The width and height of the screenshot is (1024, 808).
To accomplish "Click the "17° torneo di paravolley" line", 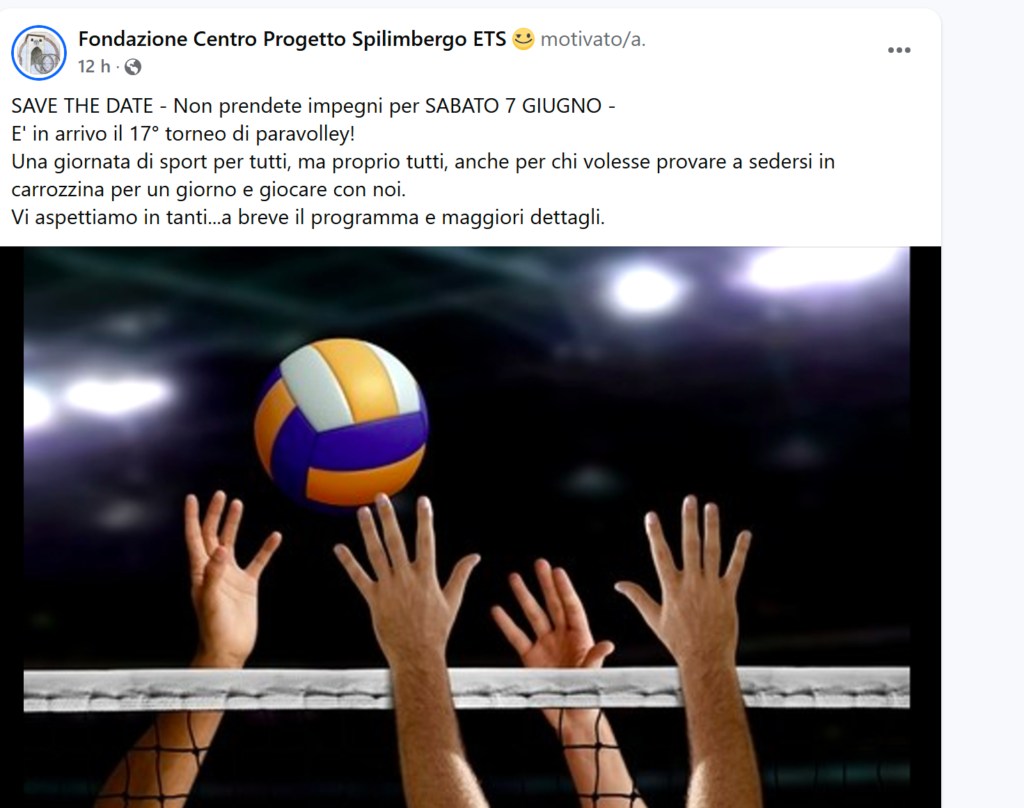I will (x=183, y=134).
